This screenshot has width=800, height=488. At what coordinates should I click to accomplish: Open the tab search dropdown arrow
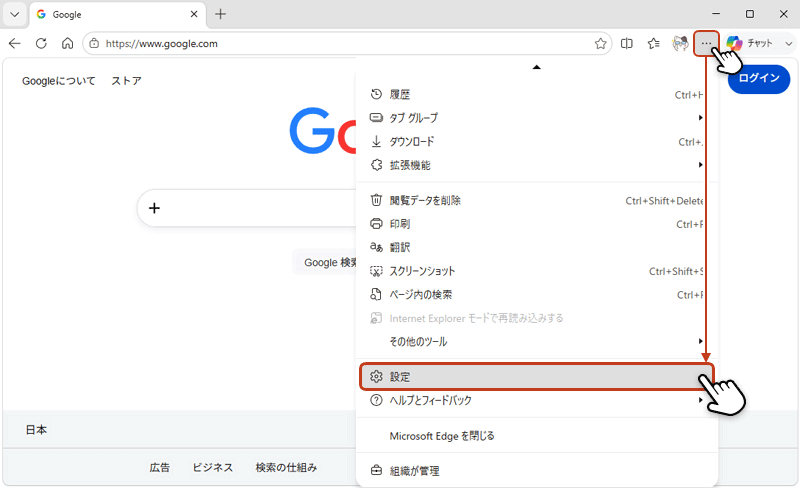click(x=14, y=14)
